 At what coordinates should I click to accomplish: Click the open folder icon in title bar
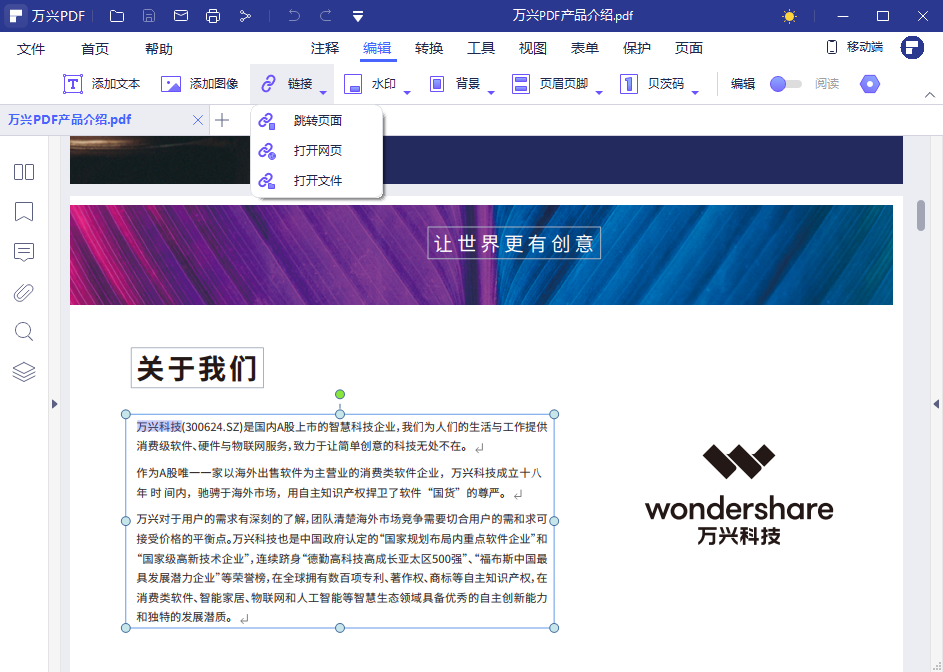[x=117, y=16]
